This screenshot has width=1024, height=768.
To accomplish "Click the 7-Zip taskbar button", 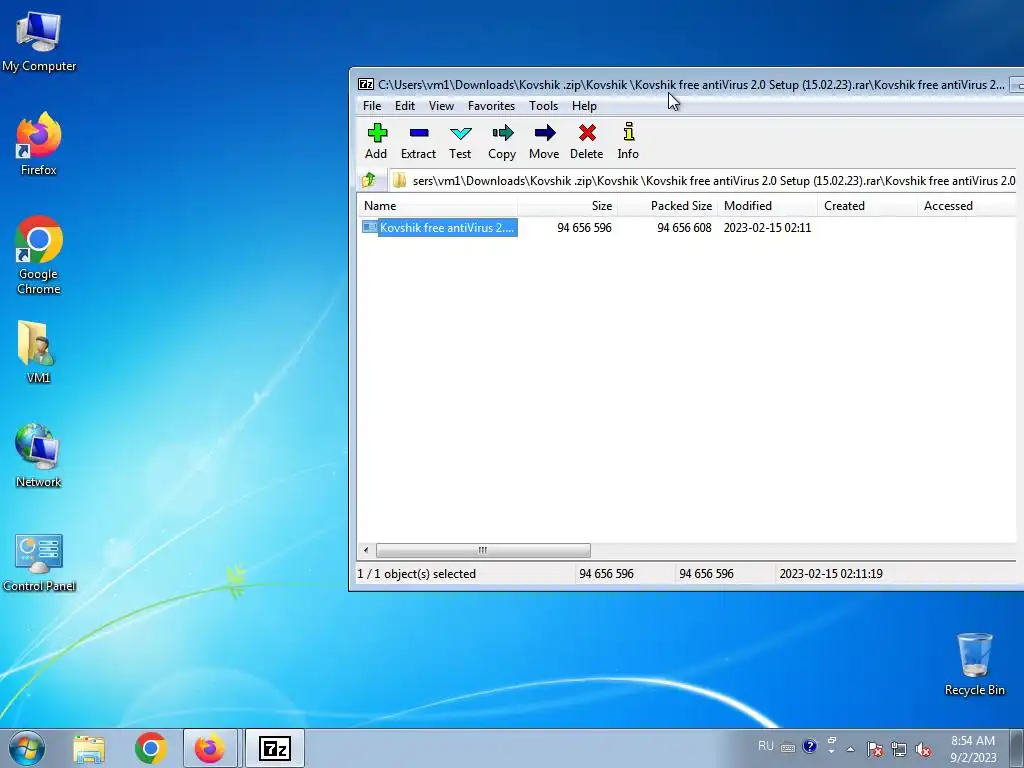I will pyautogui.click(x=275, y=748).
